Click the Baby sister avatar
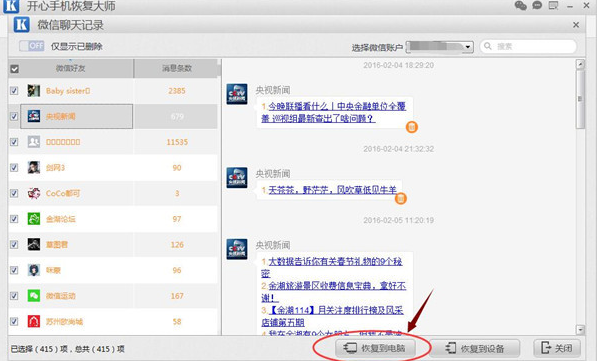Image resolution: width=597 pixels, height=361 pixels. pyautogui.click(x=34, y=91)
